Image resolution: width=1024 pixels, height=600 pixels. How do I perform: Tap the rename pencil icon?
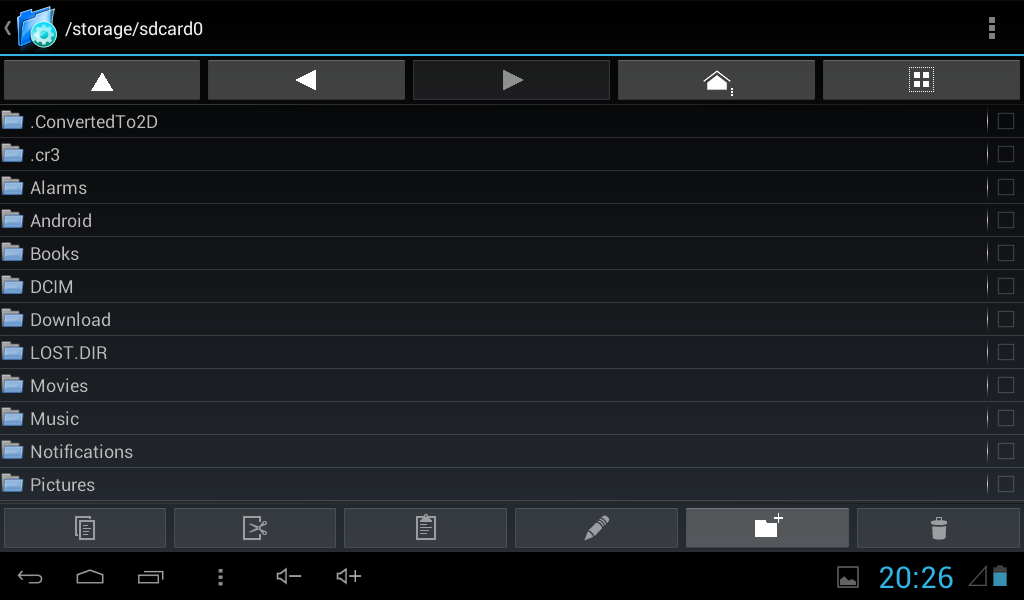click(x=596, y=528)
